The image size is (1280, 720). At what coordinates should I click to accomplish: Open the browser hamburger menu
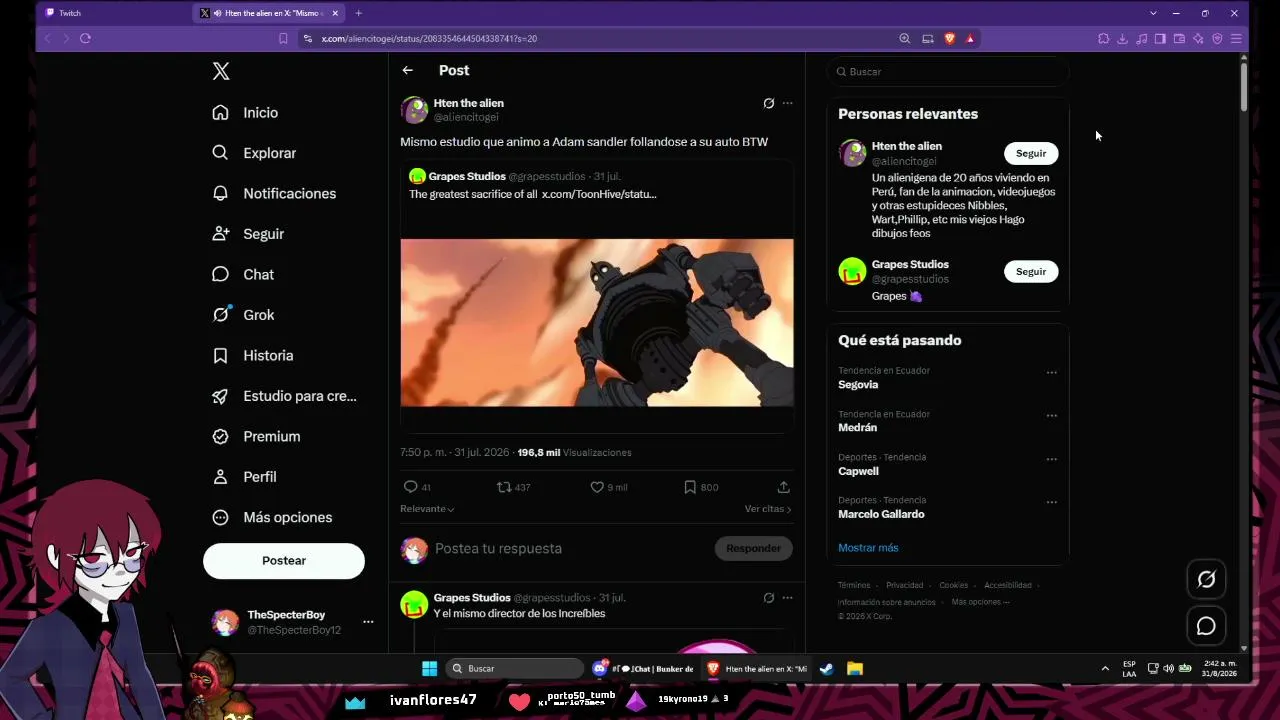click(1236, 38)
